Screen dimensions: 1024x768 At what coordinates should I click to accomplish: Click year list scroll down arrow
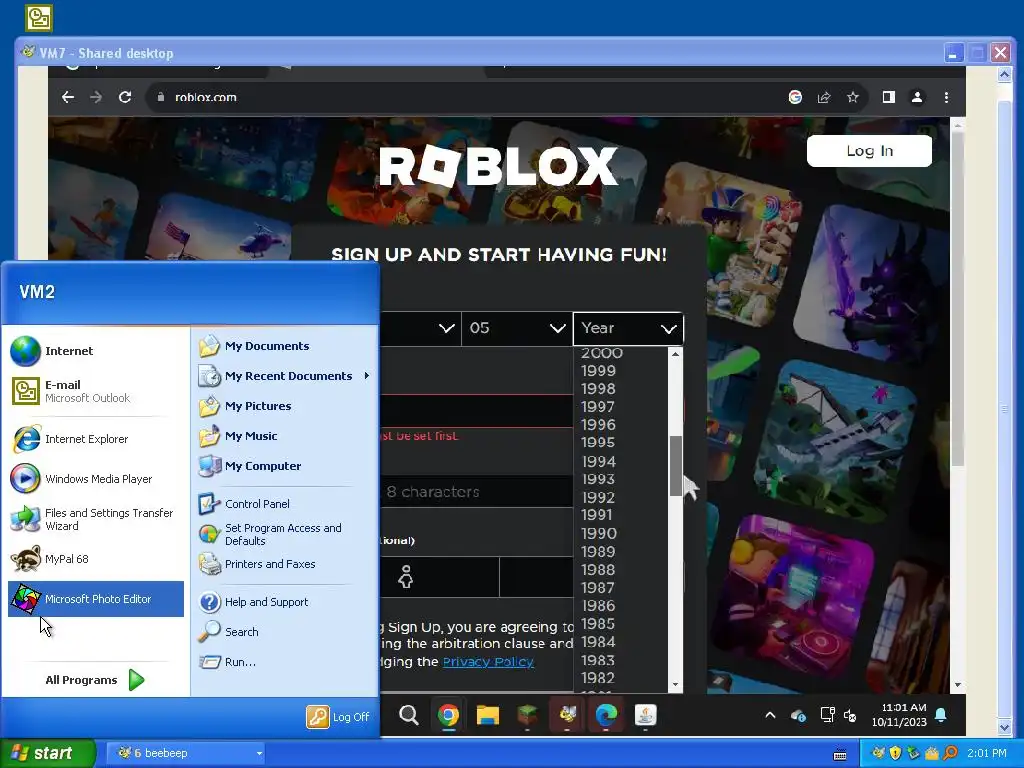click(x=676, y=685)
